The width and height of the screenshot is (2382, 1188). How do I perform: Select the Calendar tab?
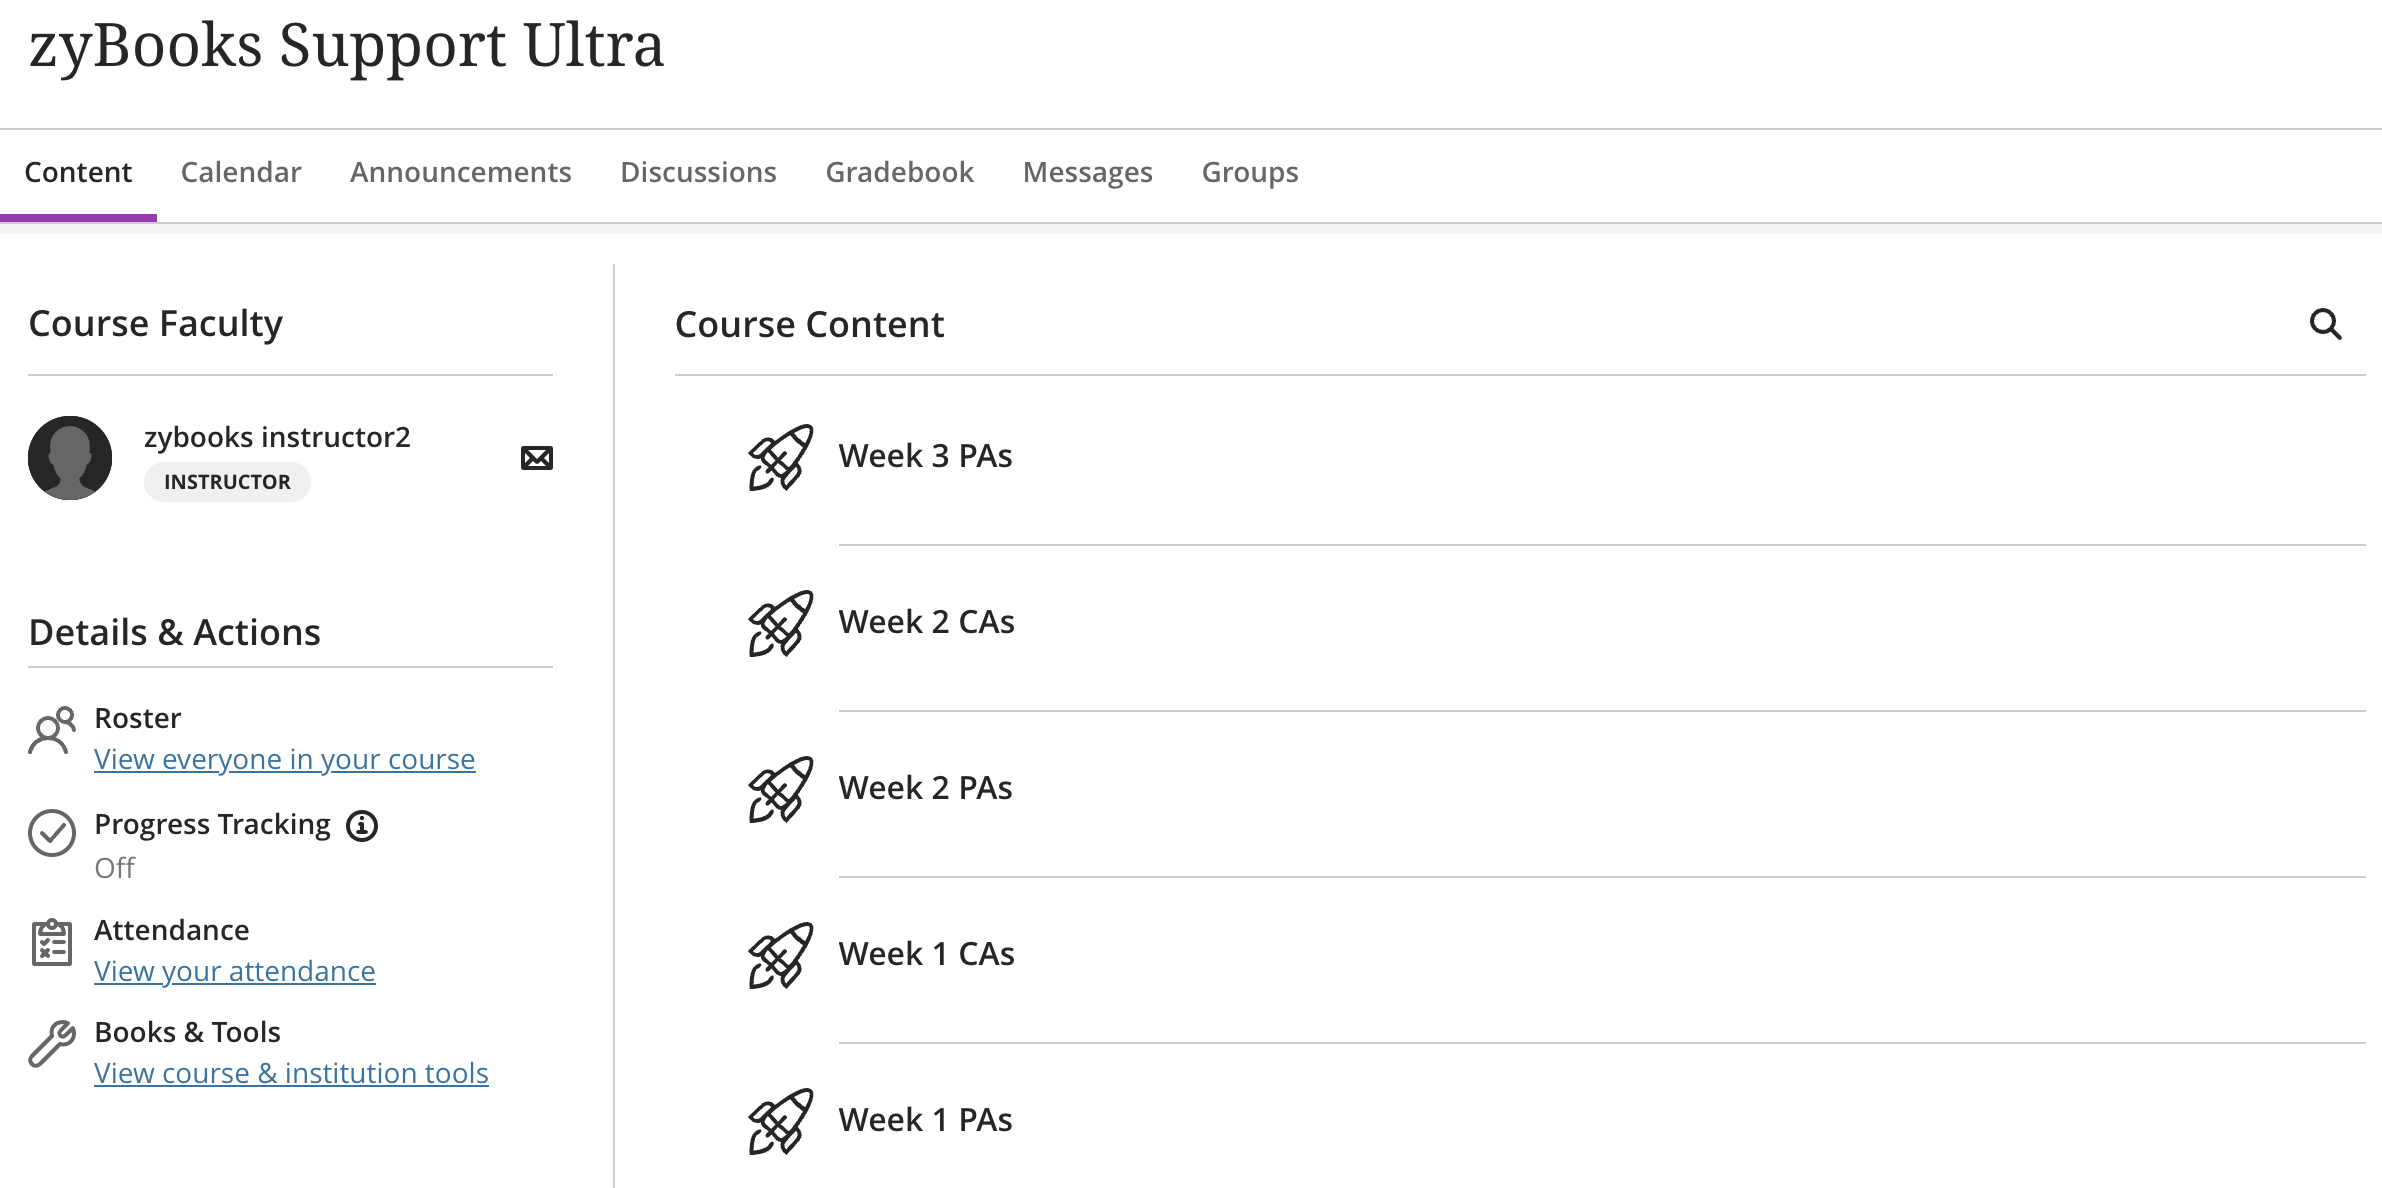click(x=240, y=172)
